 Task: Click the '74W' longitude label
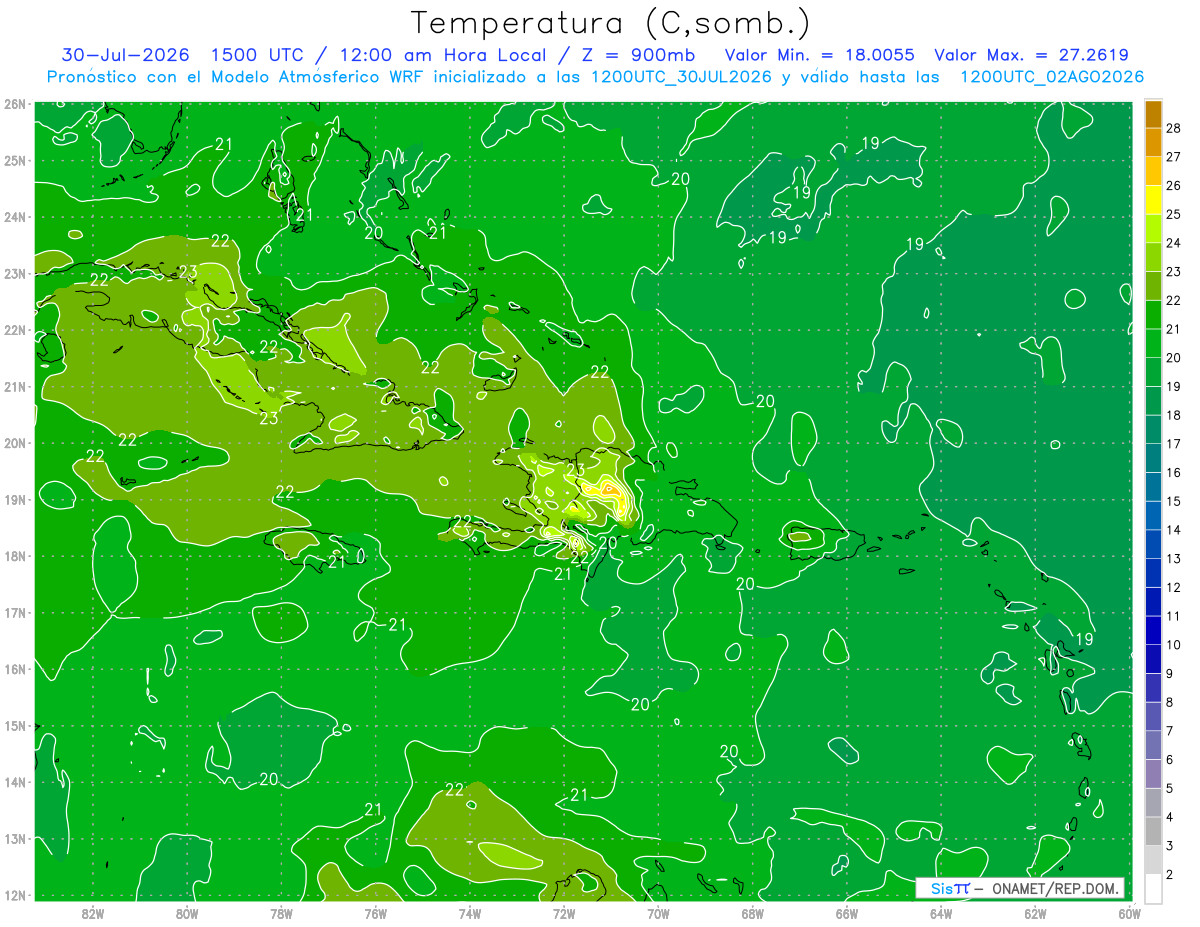click(469, 913)
